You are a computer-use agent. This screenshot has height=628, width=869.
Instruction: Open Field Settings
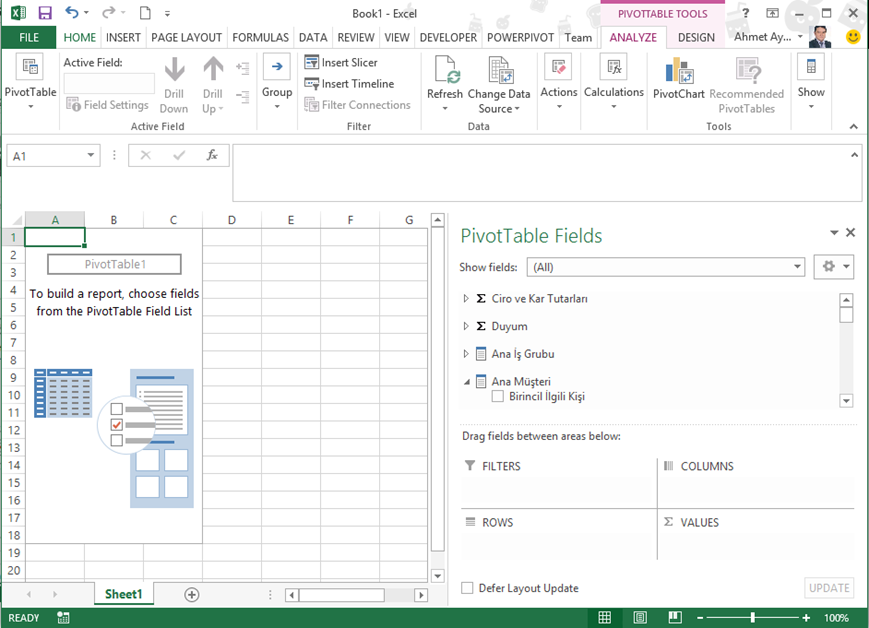point(108,105)
